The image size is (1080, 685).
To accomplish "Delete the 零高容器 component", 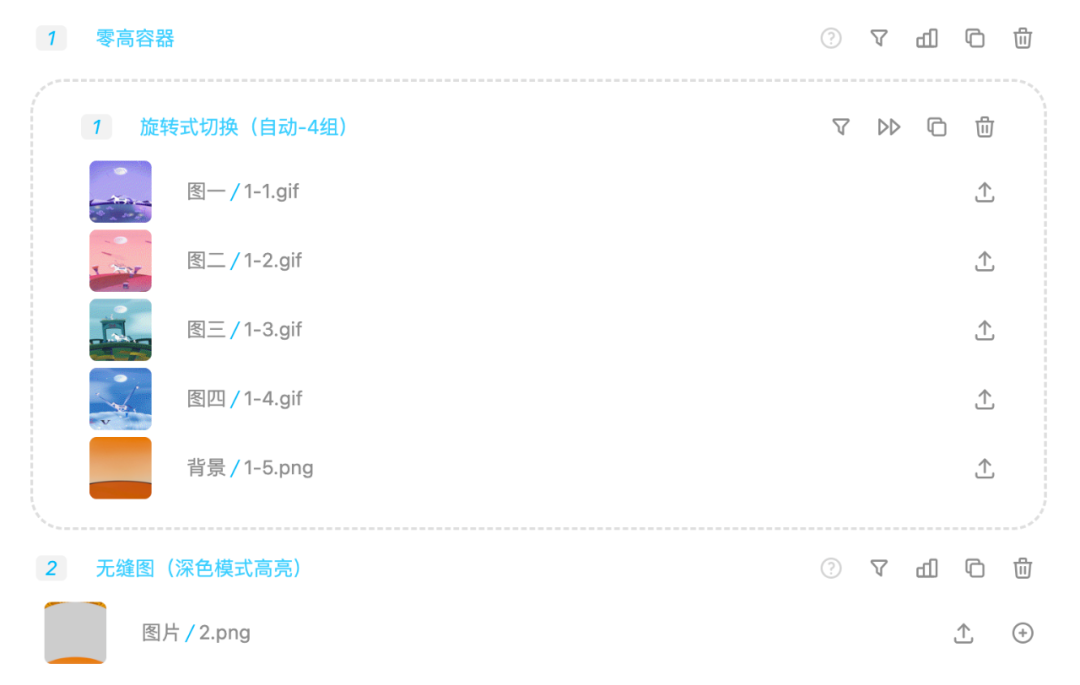I will [x=1023, y=39].
